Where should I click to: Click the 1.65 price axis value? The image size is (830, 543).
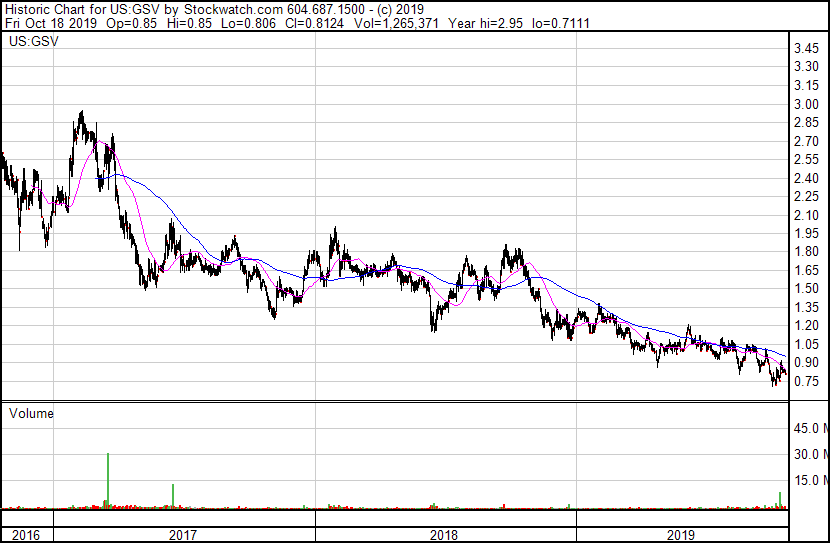click(x=806, y=270)
